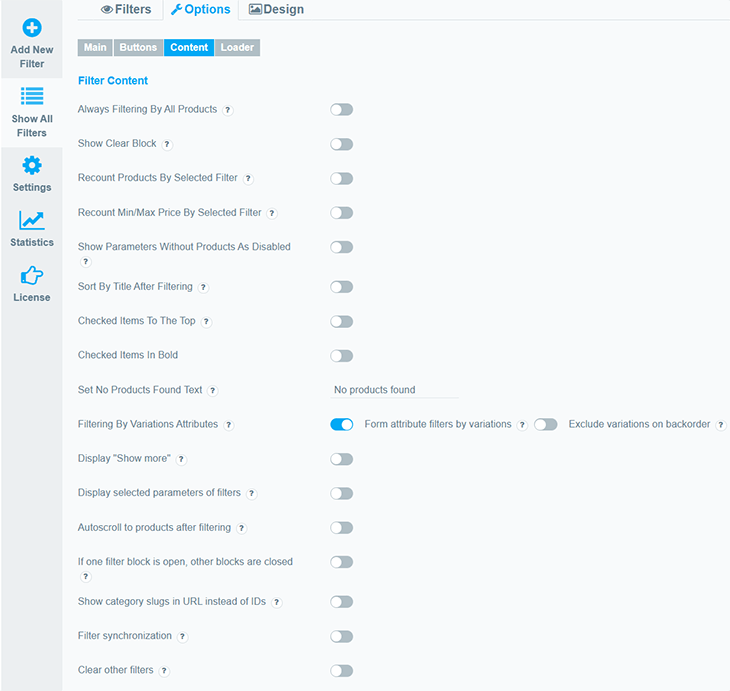Click the No products found text field
730x691 pixels.
tap(394, 390)
